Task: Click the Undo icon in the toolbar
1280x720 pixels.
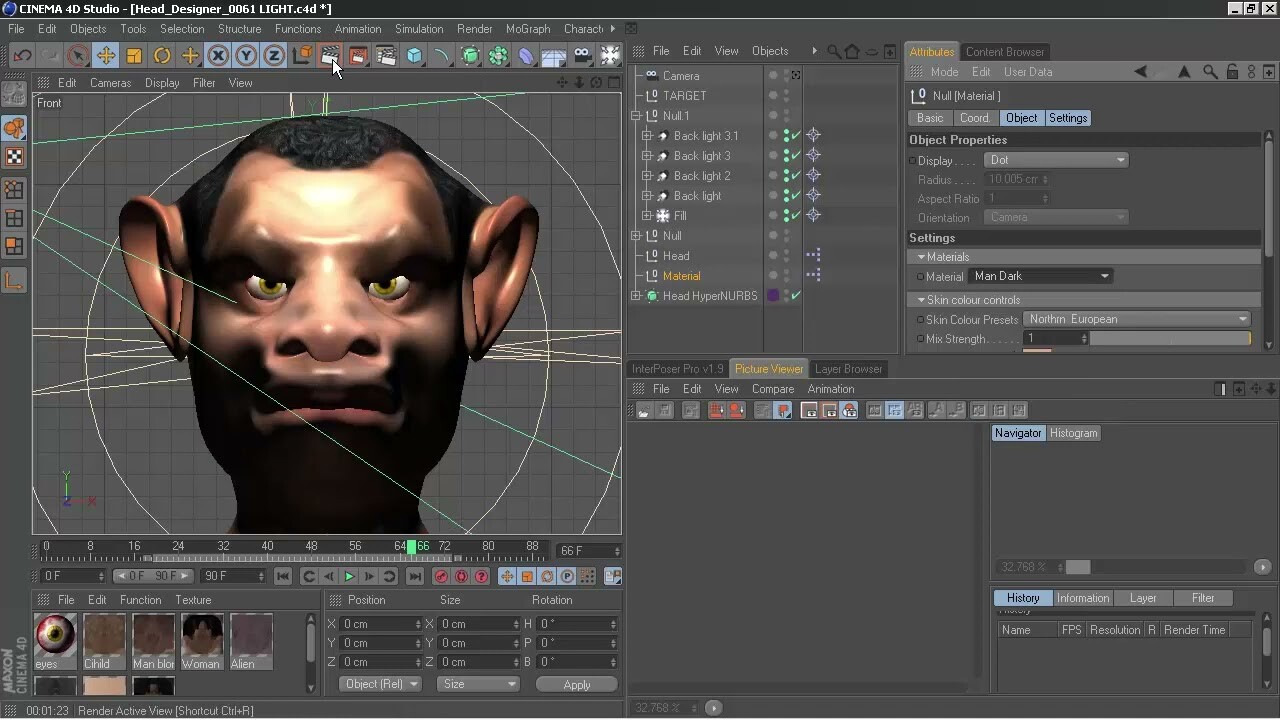Action: point(22,55)
